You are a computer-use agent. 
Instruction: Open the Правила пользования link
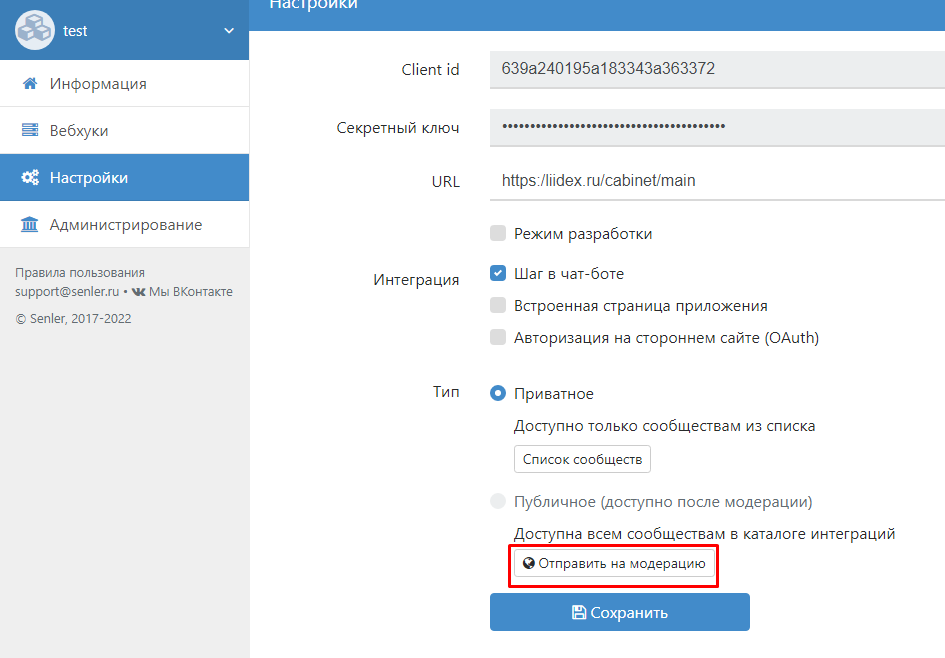click(x=80, y=272)
